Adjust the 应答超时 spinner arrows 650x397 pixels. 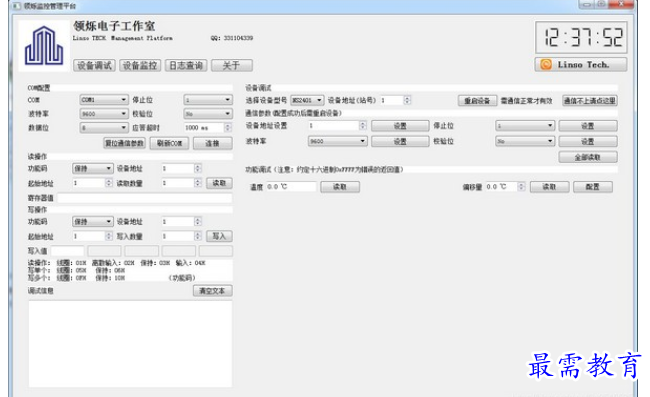pyautogui.click(x=228, y=128)
